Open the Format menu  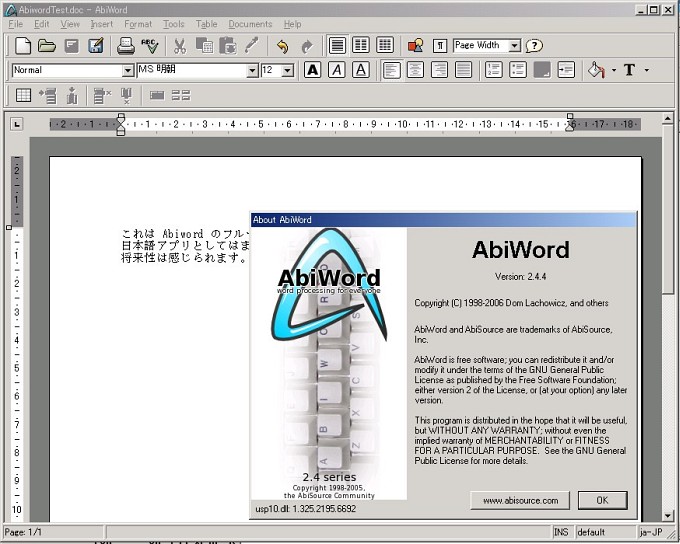click(138, 24)
